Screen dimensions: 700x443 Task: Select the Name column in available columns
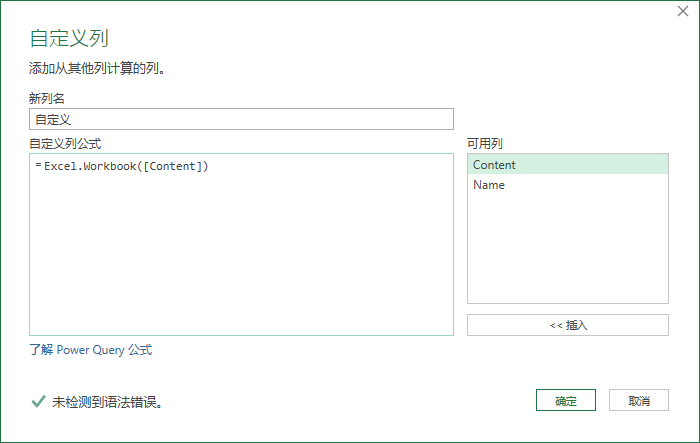pos(568,185)
